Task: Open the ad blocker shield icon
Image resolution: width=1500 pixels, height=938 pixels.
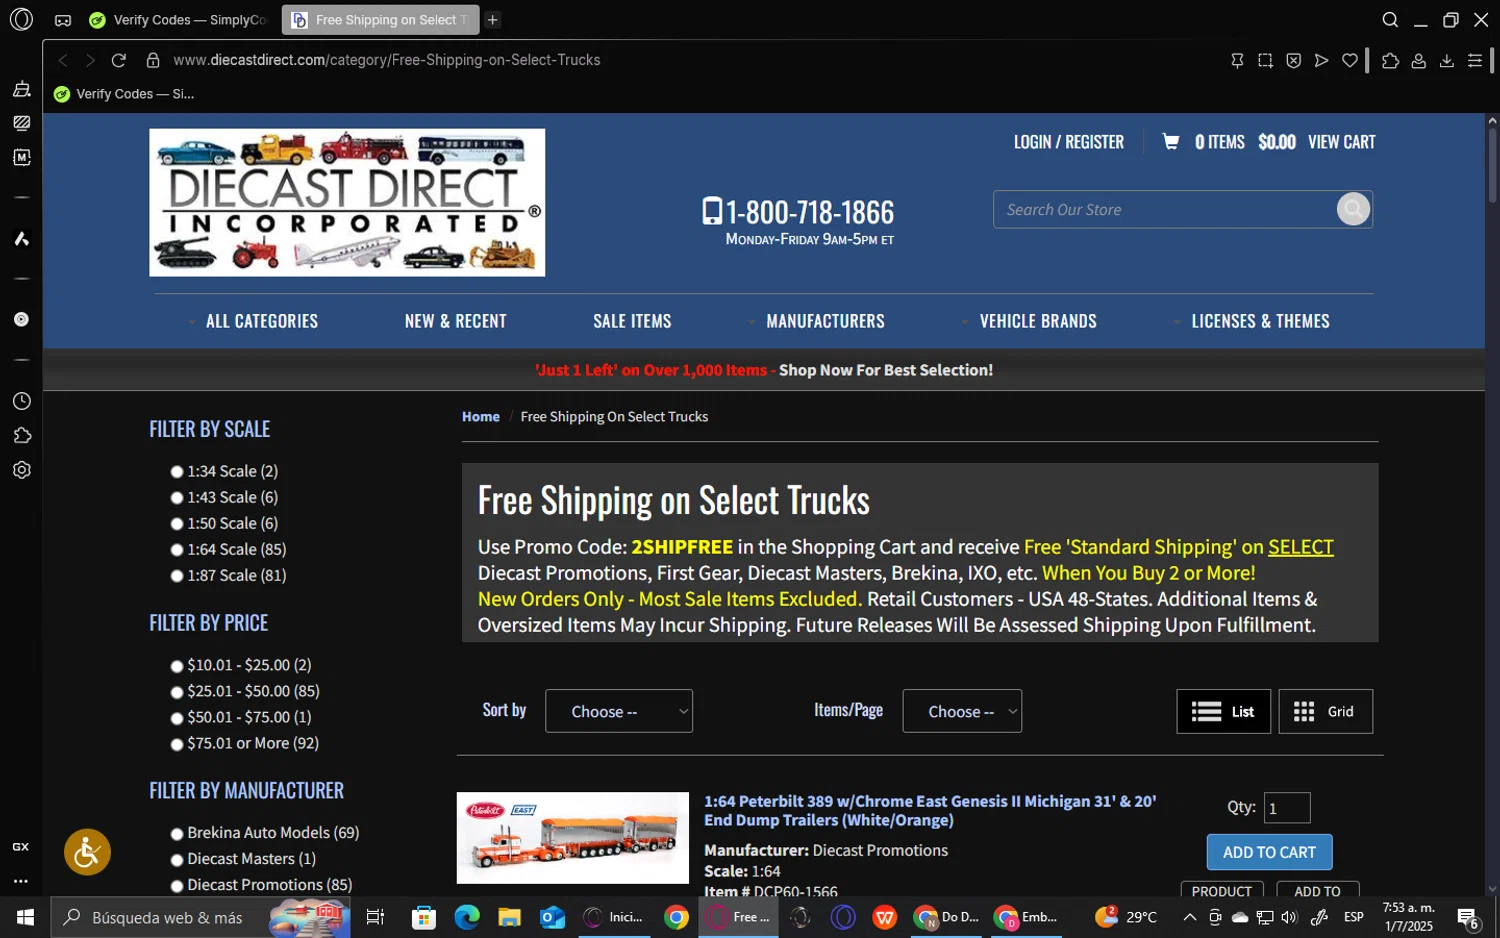Action: (1293, 60)
